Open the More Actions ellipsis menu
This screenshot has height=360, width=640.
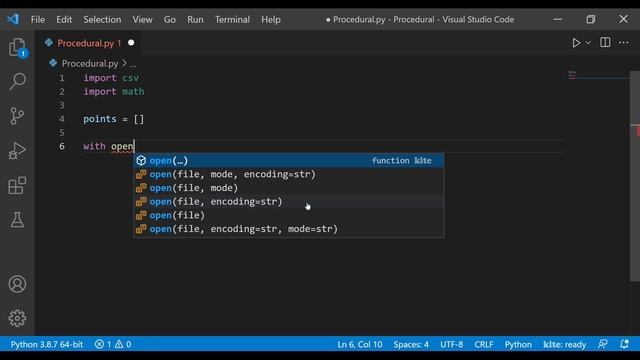tap(623, 42)
